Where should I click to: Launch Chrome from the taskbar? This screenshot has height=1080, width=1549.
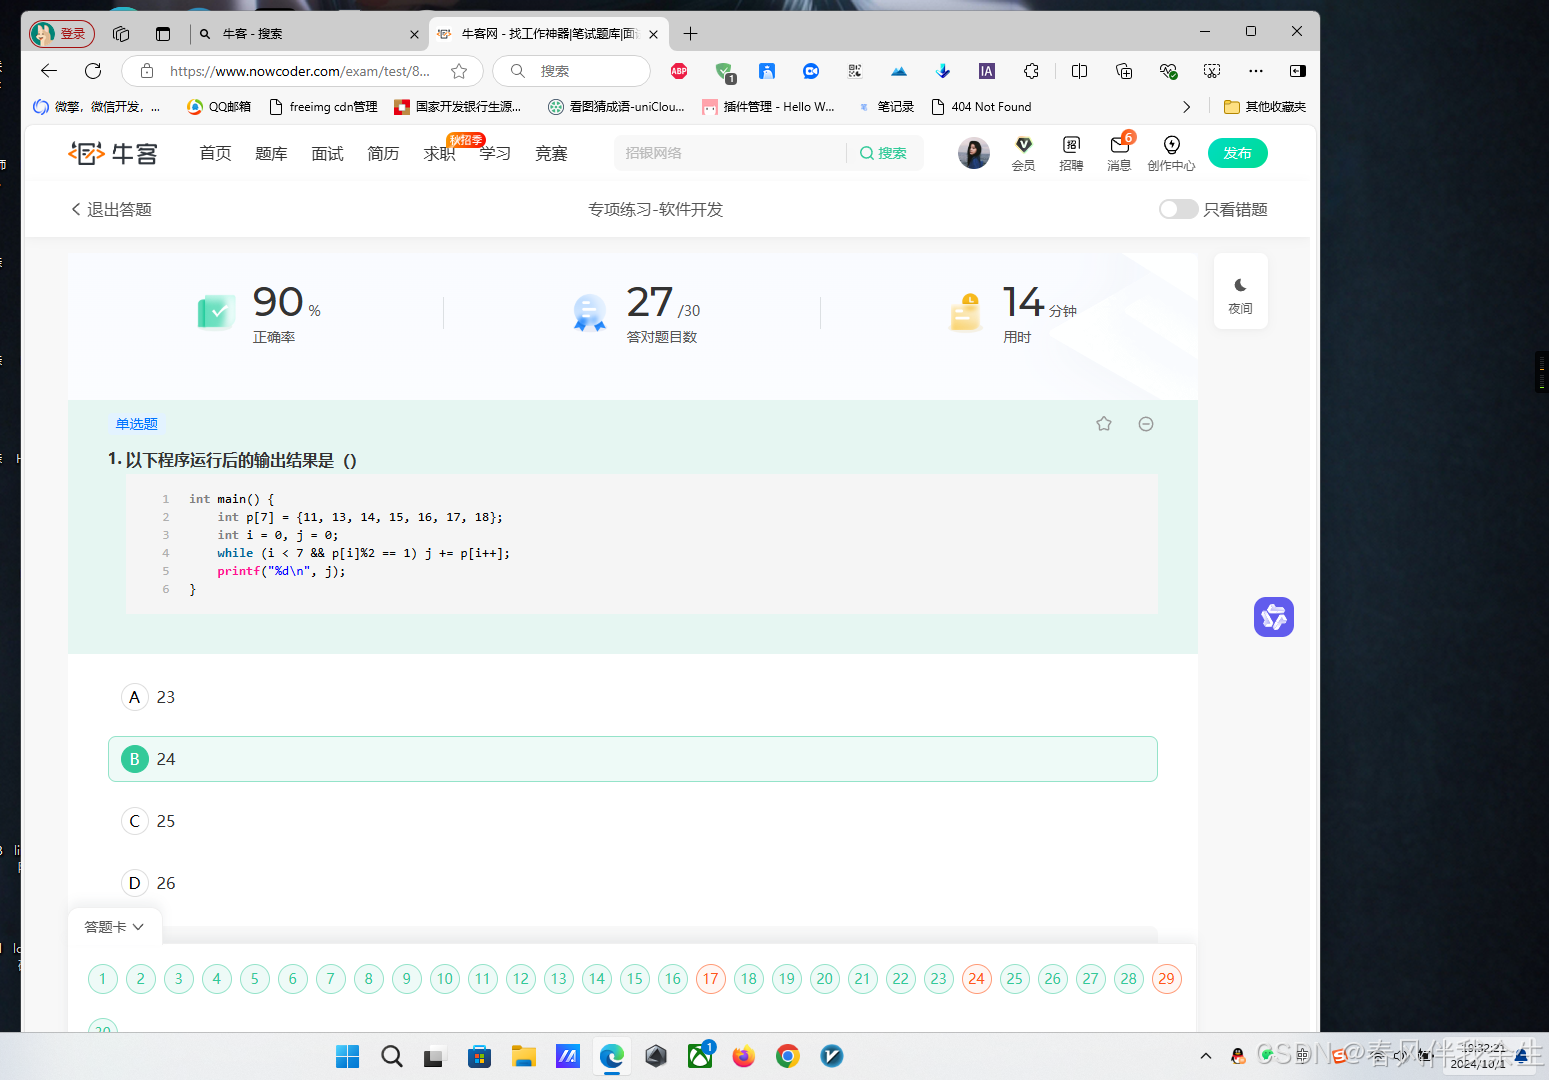coord(788,1056)
